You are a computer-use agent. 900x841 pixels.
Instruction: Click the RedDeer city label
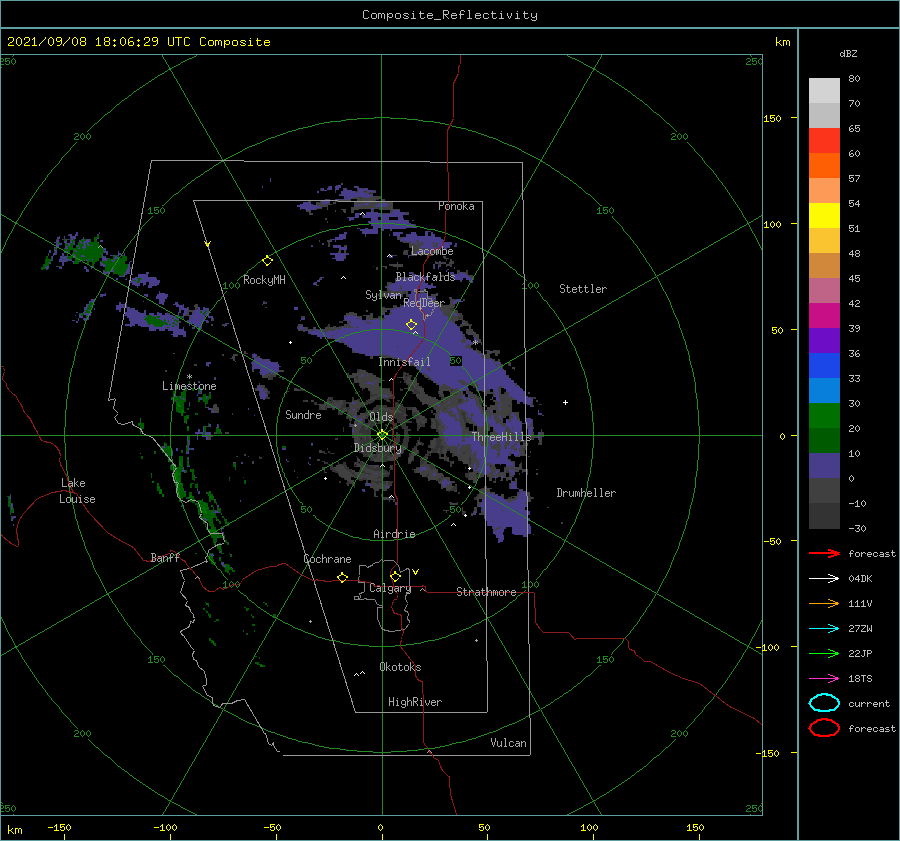[x=424, y=303]
